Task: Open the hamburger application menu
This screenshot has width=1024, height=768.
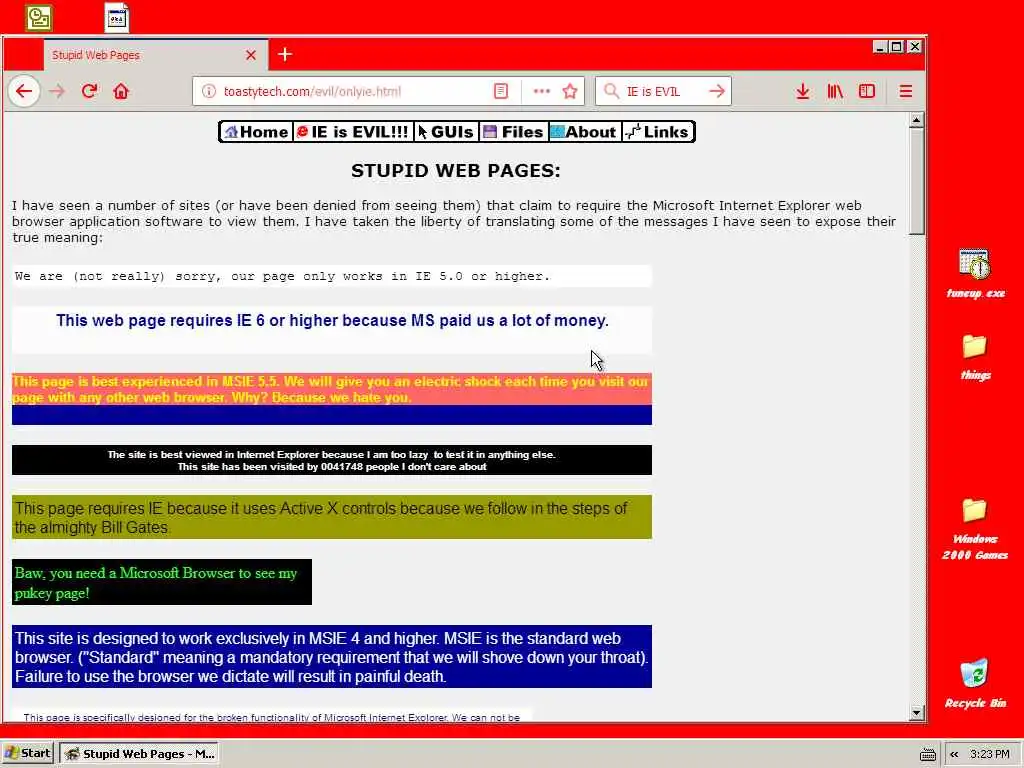Action: [906, 91]
